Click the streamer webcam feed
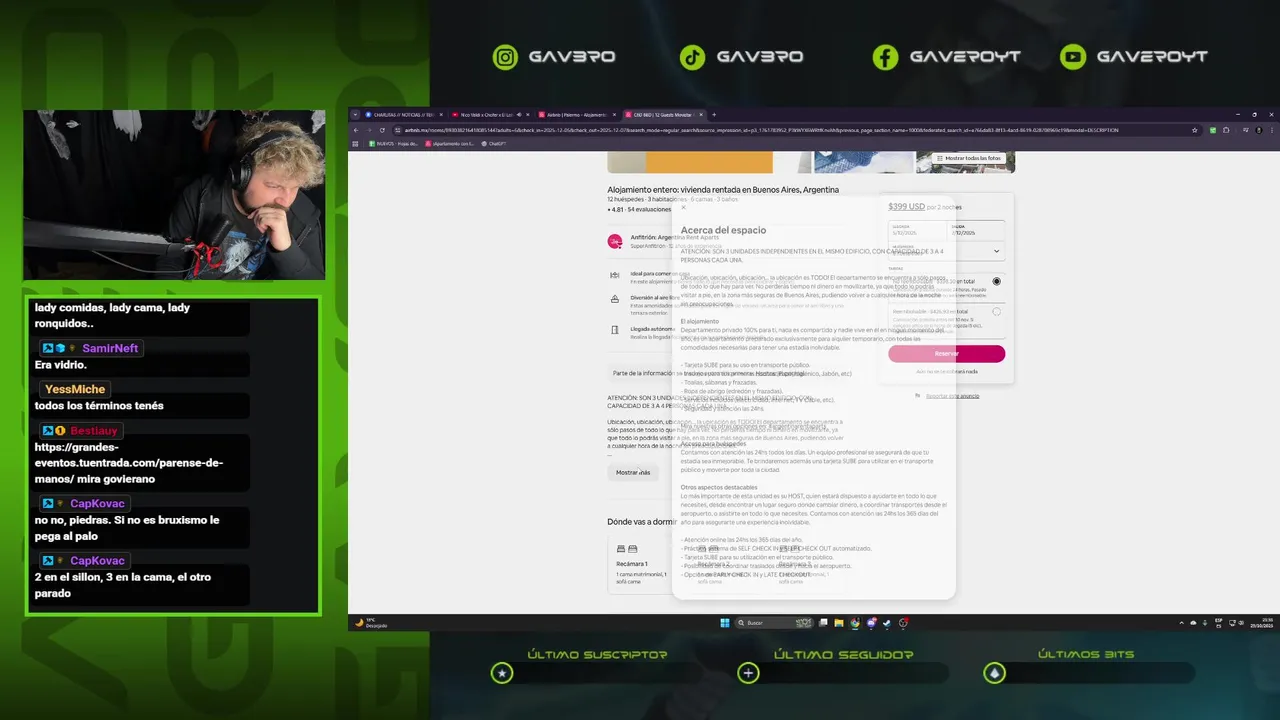The width and height of the screenshot is (1280, 720). click(174, 195)
